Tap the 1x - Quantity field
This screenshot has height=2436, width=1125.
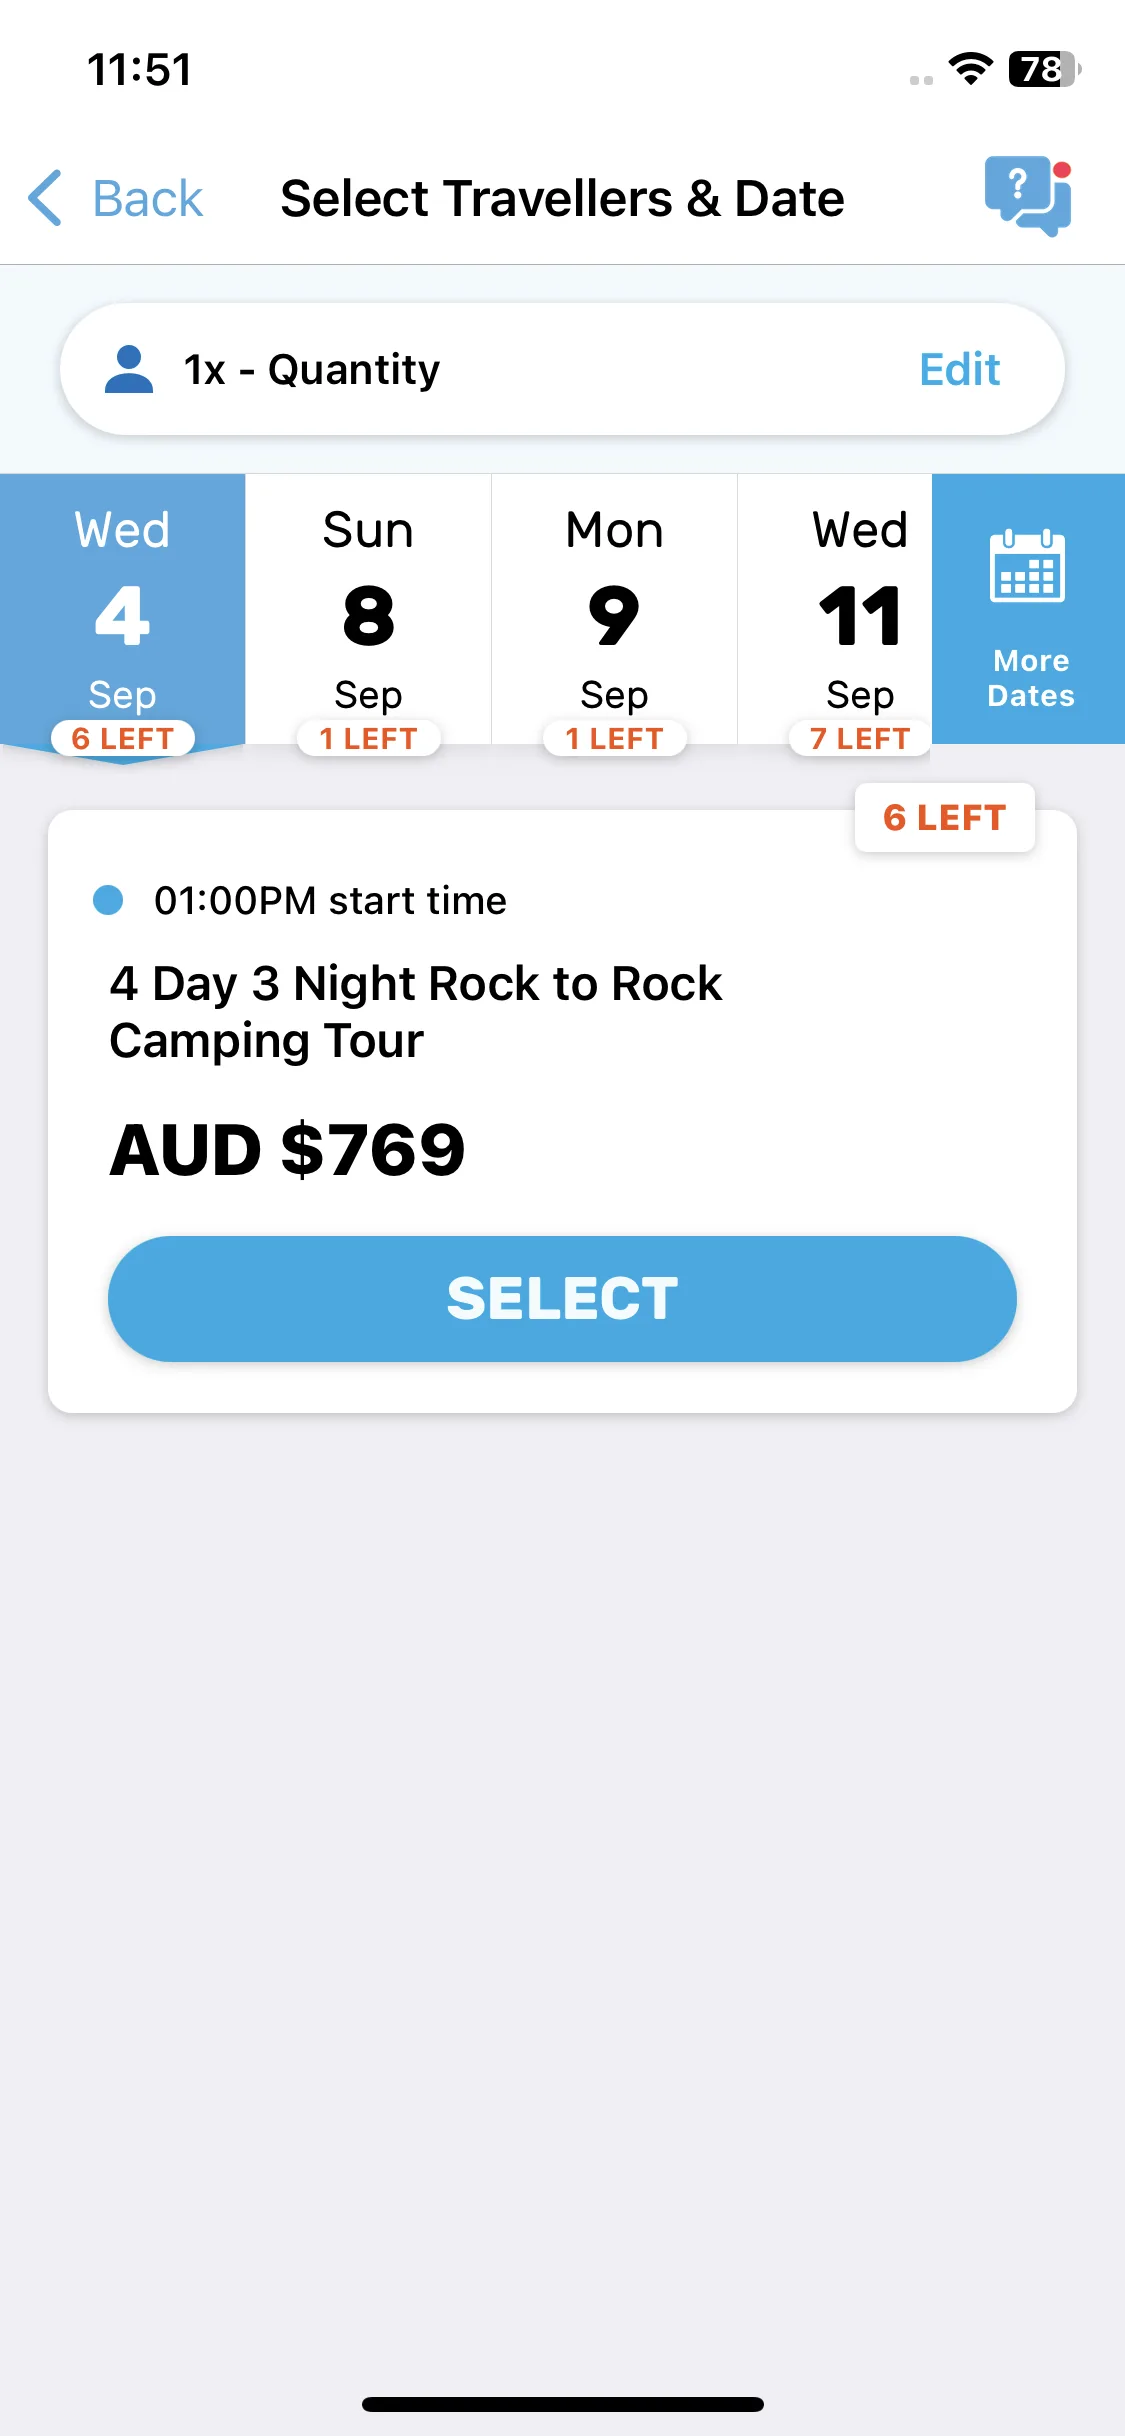(x=562, y=369)
